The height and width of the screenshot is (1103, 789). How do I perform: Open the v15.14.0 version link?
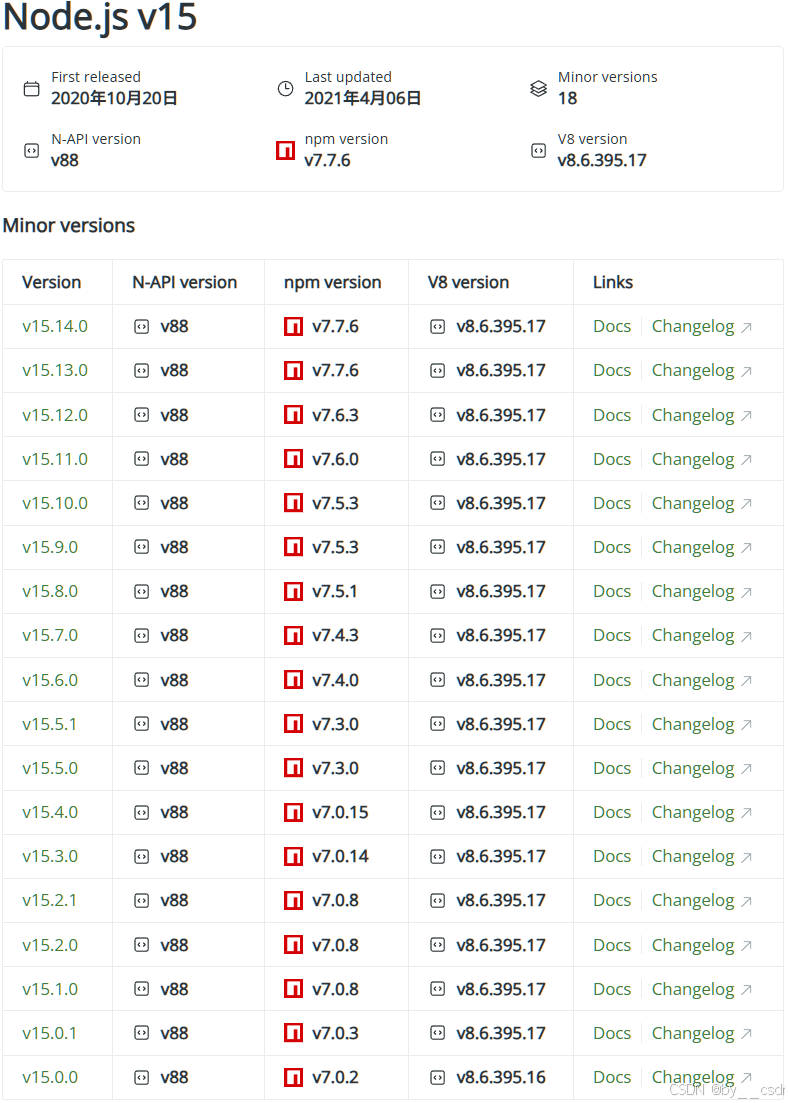tap(55, 326)
